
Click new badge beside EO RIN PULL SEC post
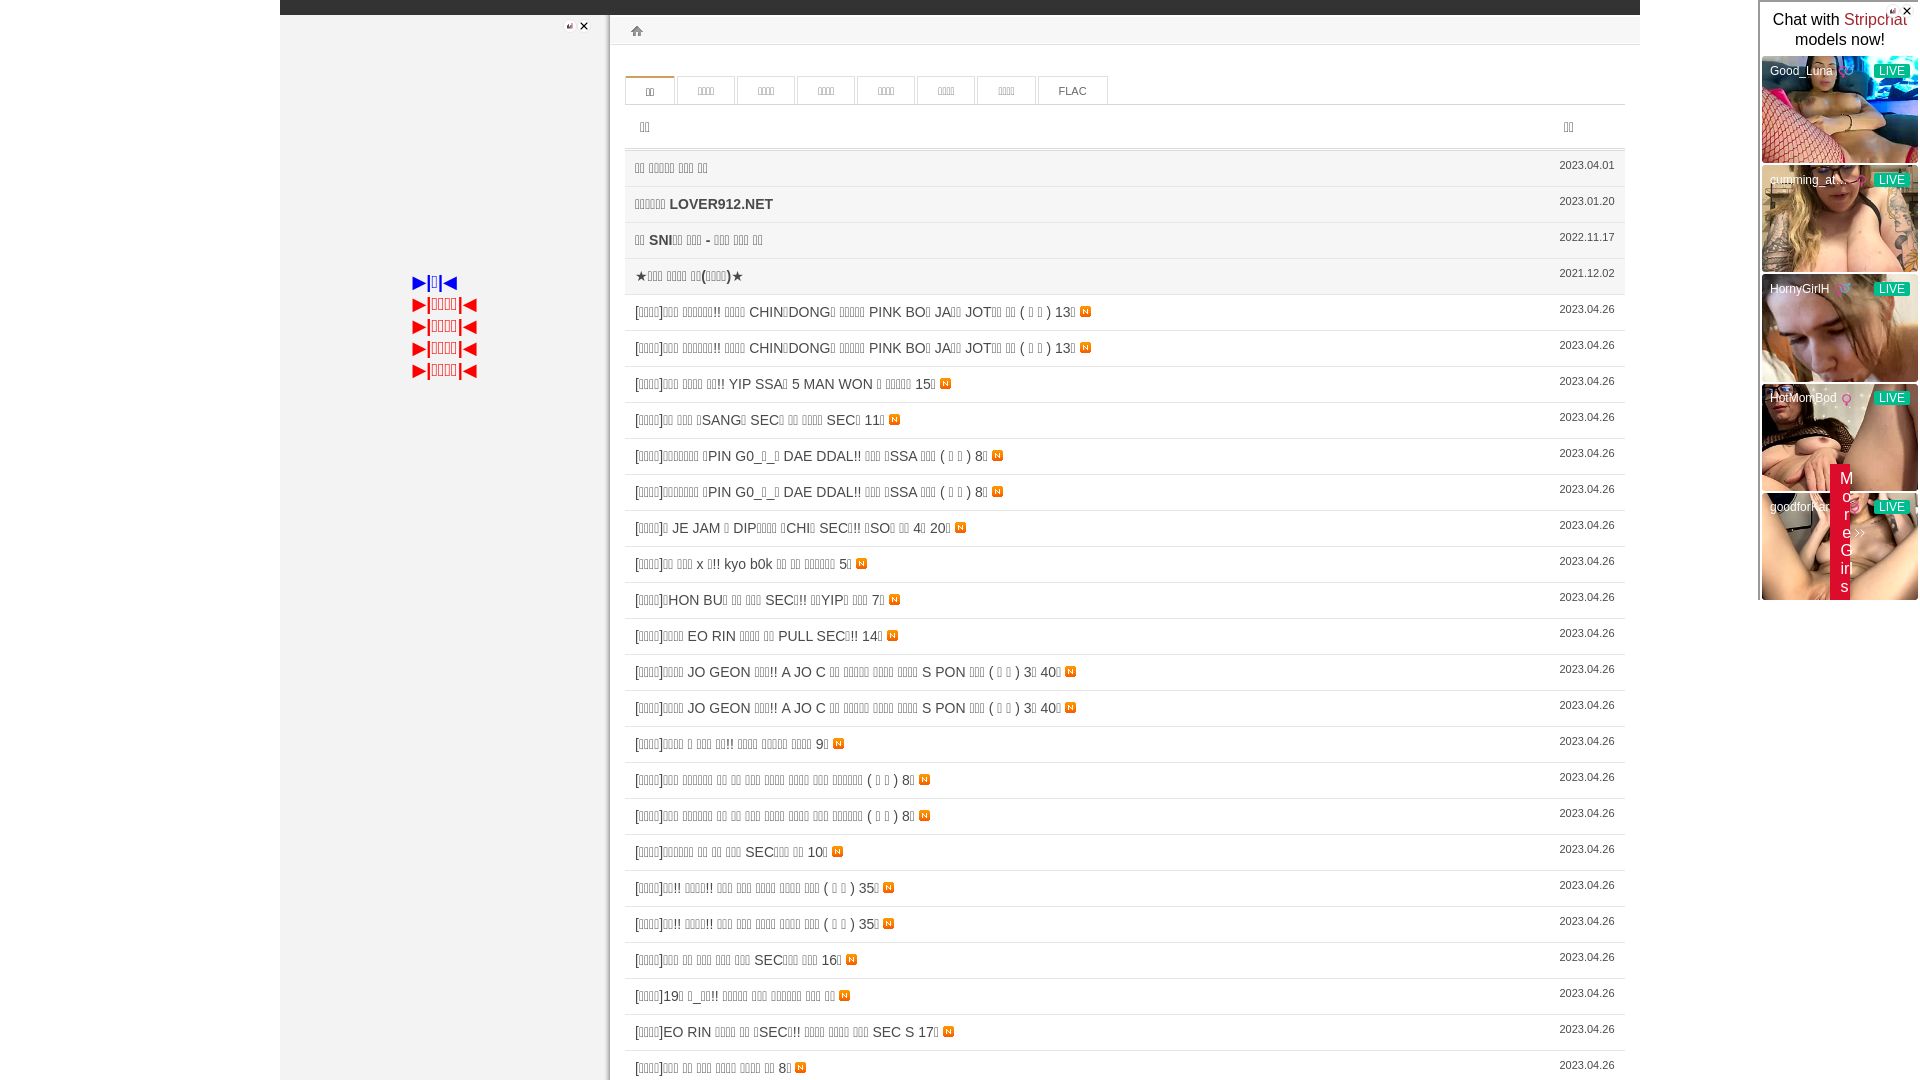(x=892, y=636)
